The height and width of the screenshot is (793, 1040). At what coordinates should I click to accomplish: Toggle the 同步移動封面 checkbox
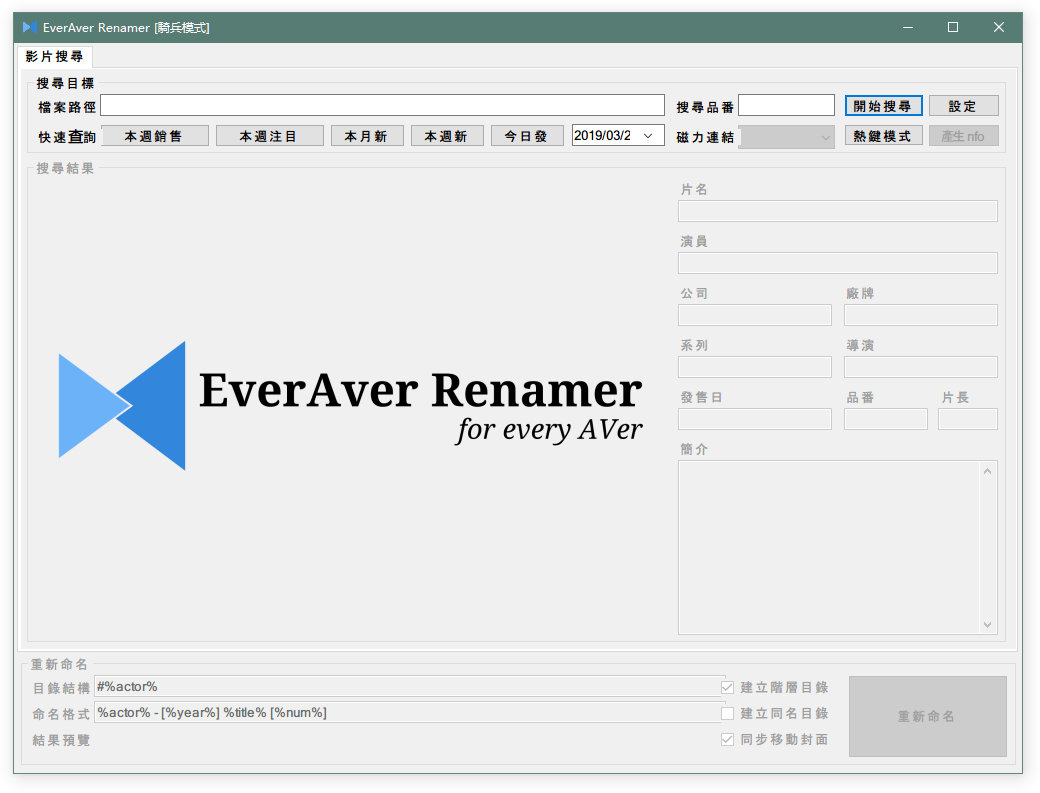[x=728, y=739]
